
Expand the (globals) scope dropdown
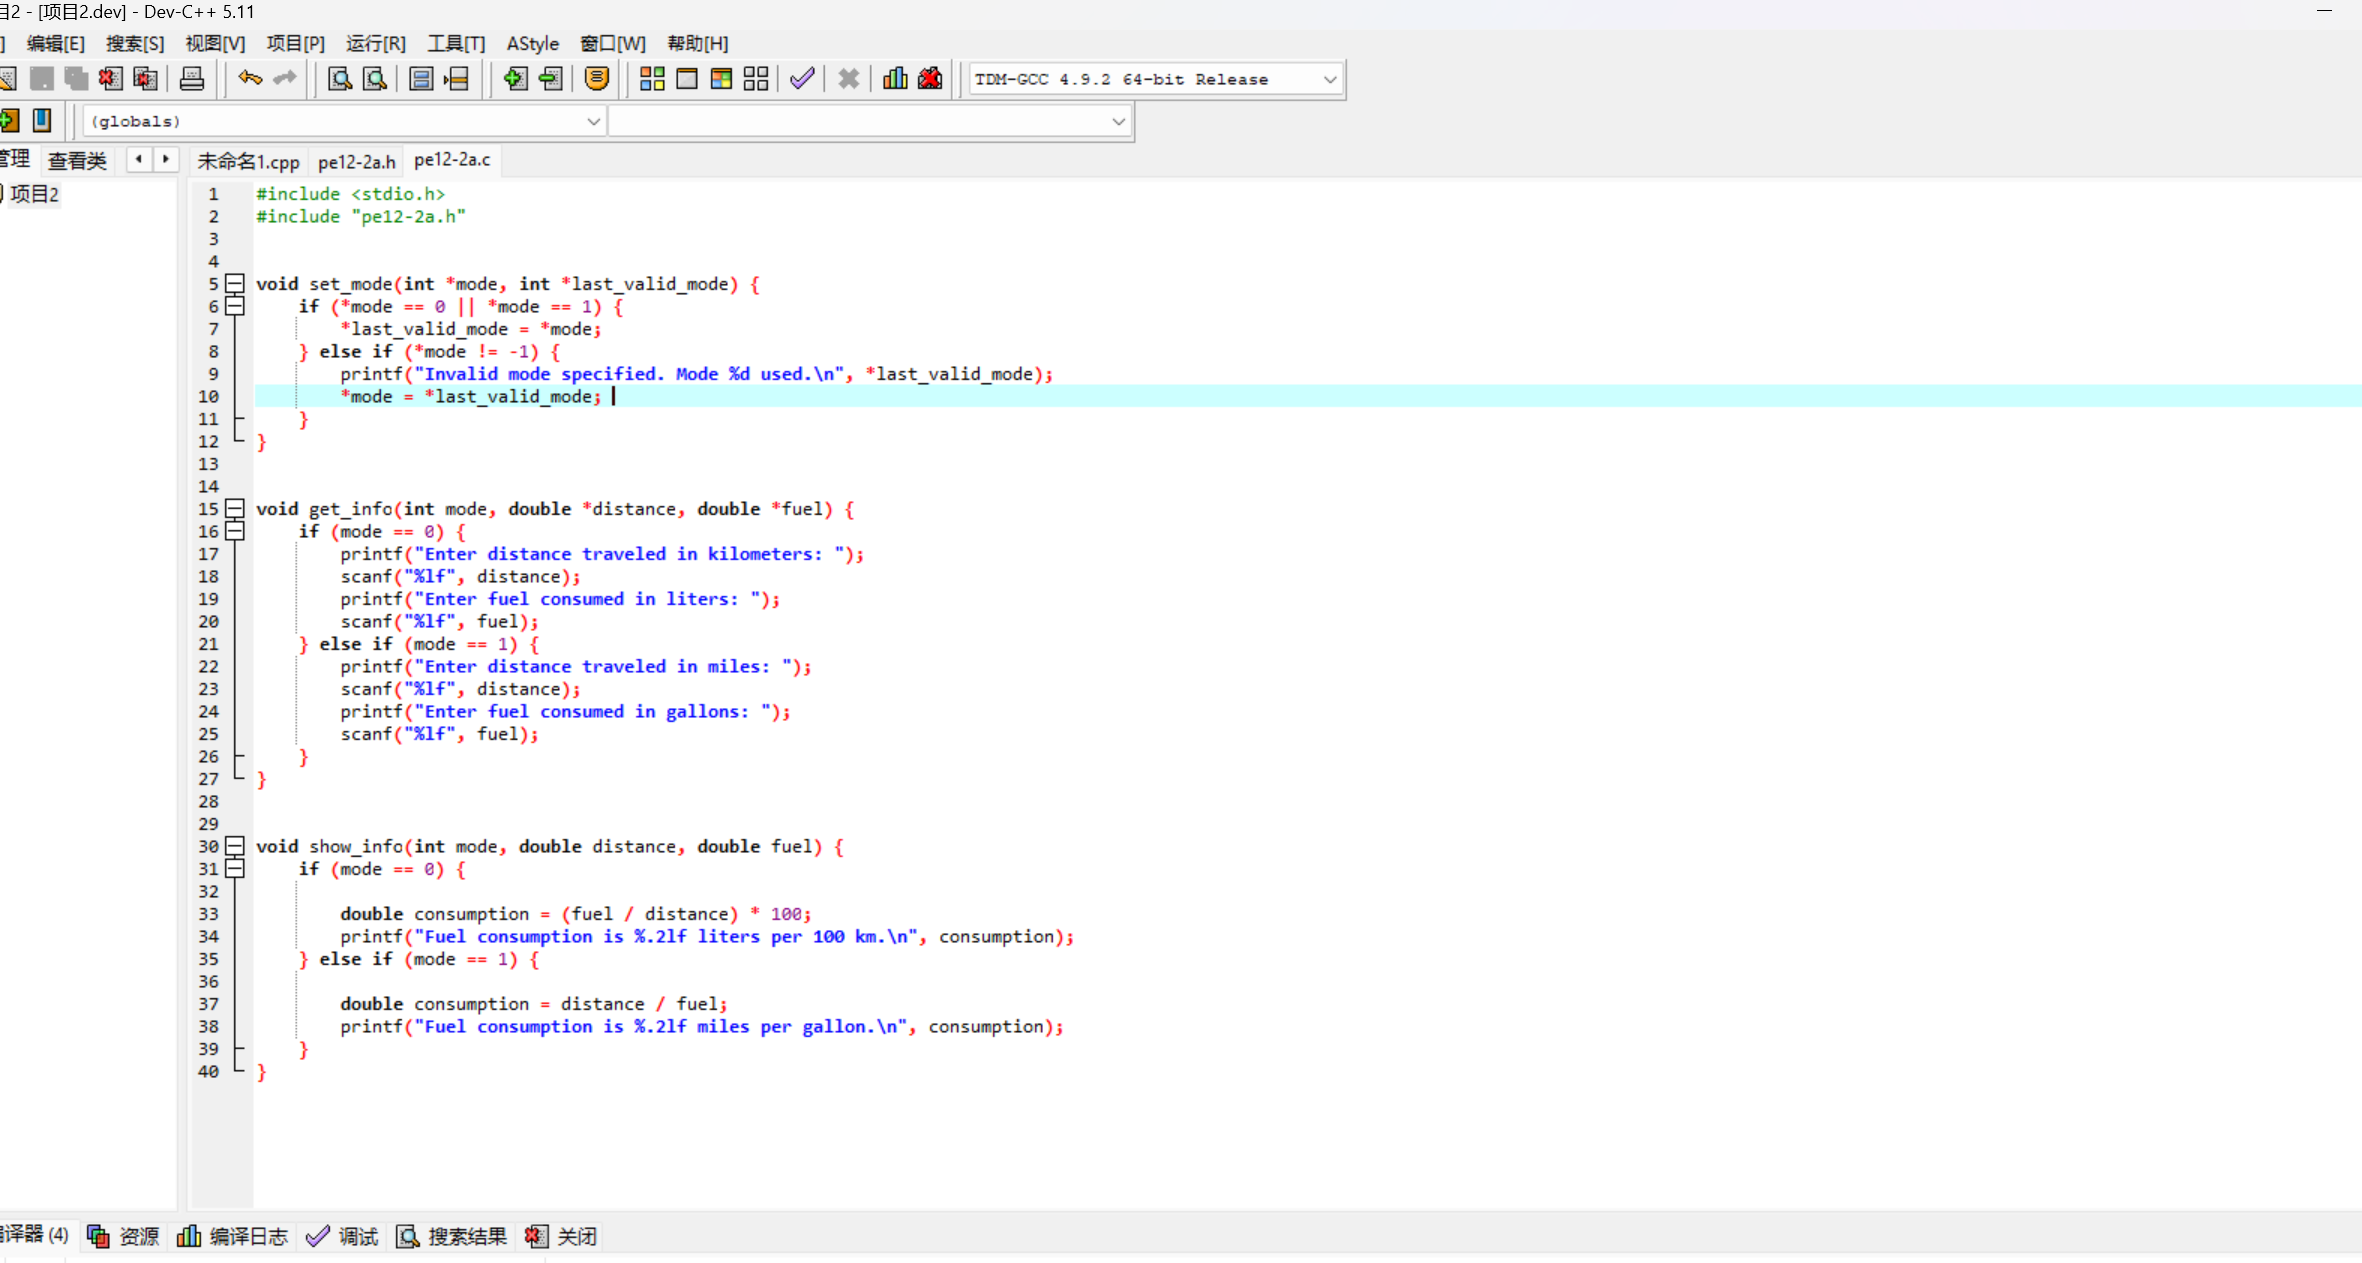(593, 122)
